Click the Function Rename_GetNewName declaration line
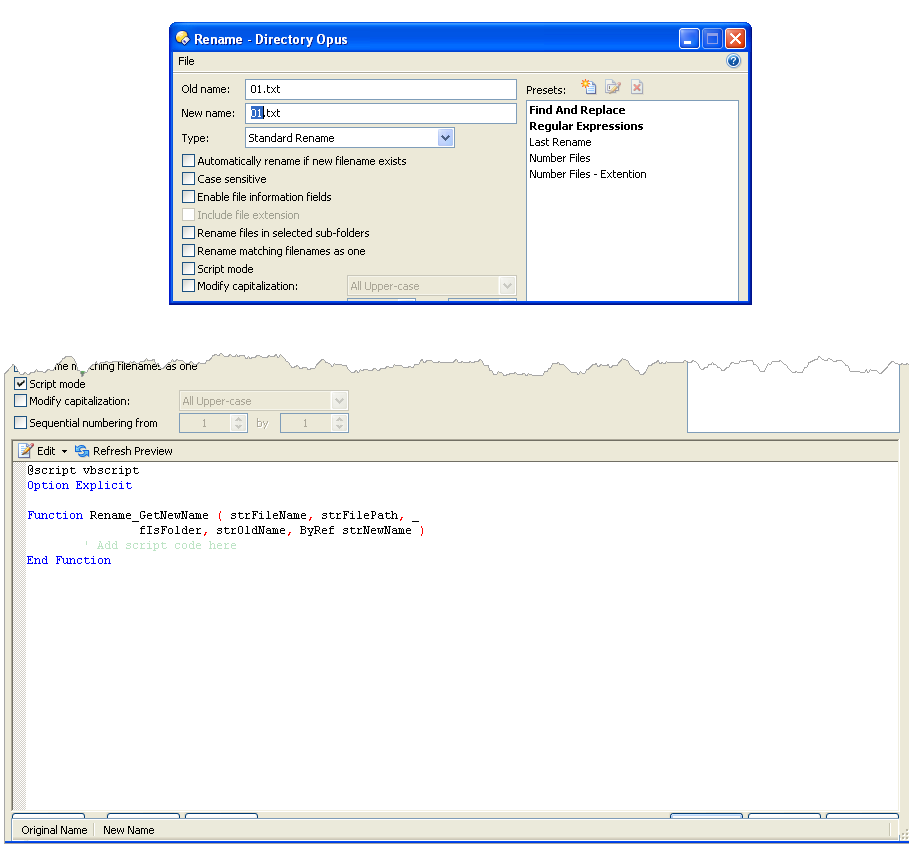The image size is (909, 852). pyautogui.click(x=223, y=515)
